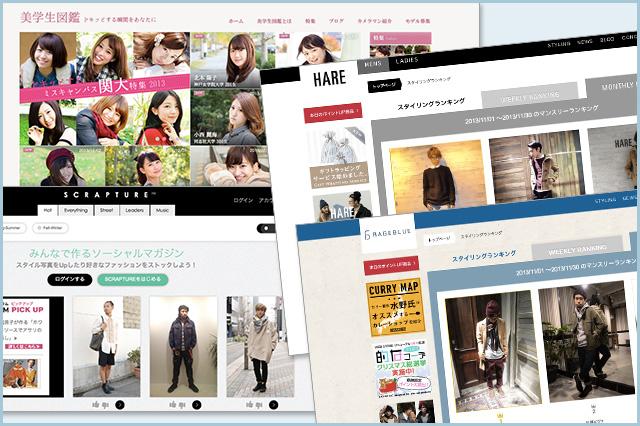
Task: Open black sweater ranking photo on HARE
Action: (438, 177)
